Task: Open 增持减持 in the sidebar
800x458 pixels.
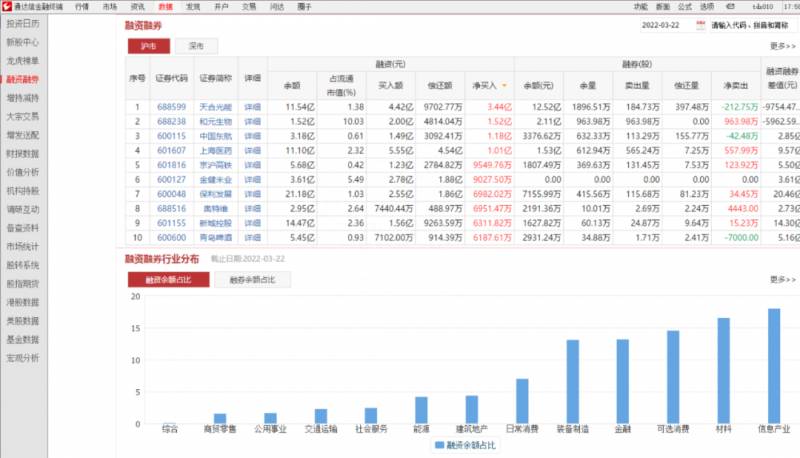Action: [23, 98]
